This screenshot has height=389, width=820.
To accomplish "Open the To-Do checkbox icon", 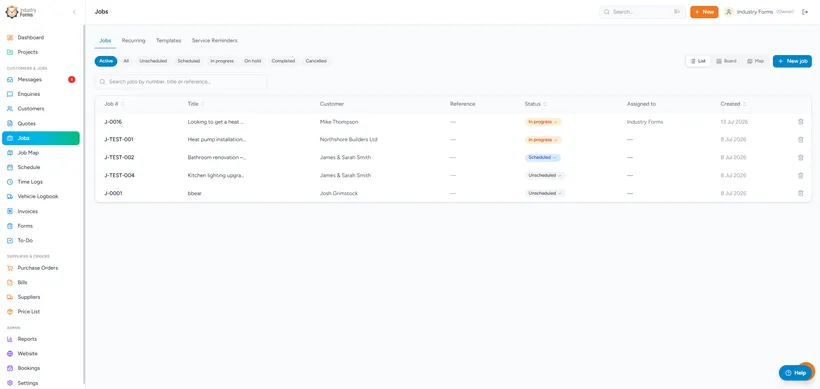I will tap(10, 241).
